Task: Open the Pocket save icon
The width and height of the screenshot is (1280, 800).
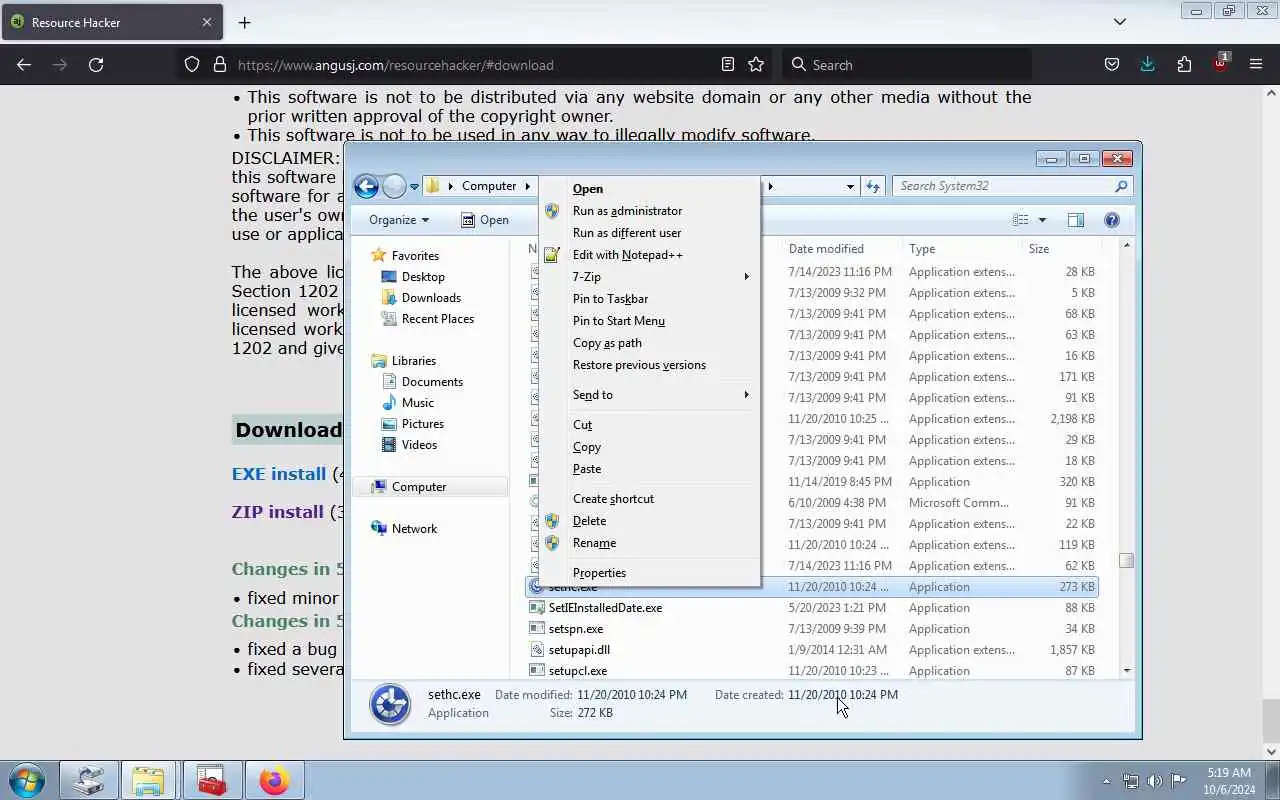Action: [x=1111, y=64]
